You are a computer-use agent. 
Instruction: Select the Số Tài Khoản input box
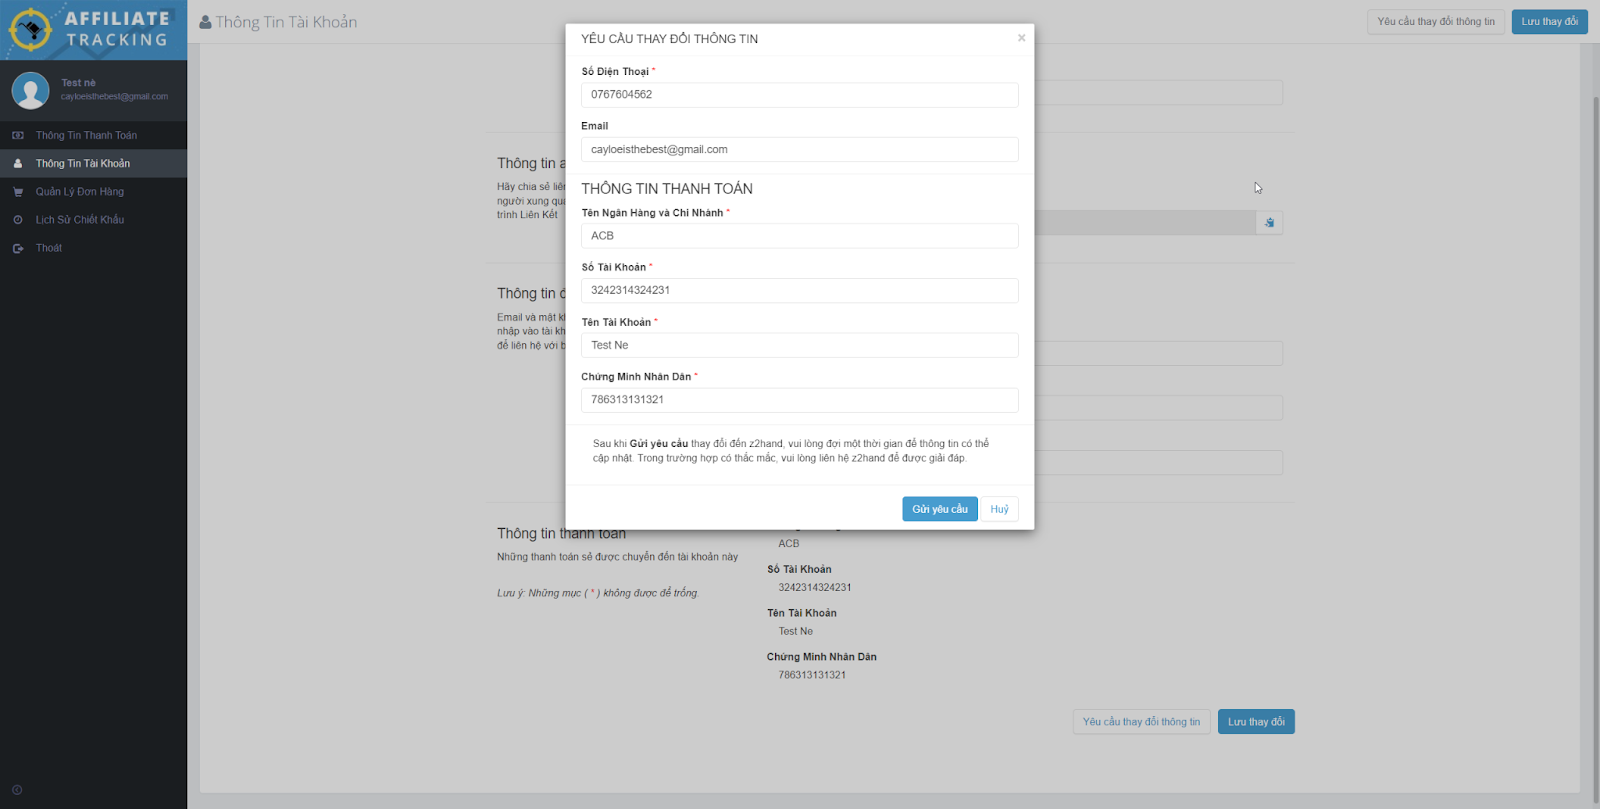[x=800, y=291]
